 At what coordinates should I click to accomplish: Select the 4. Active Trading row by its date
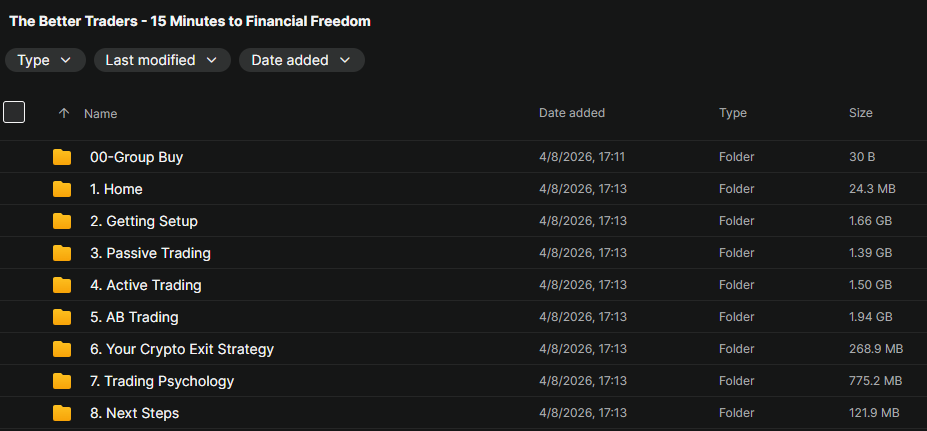pos(583,285)
